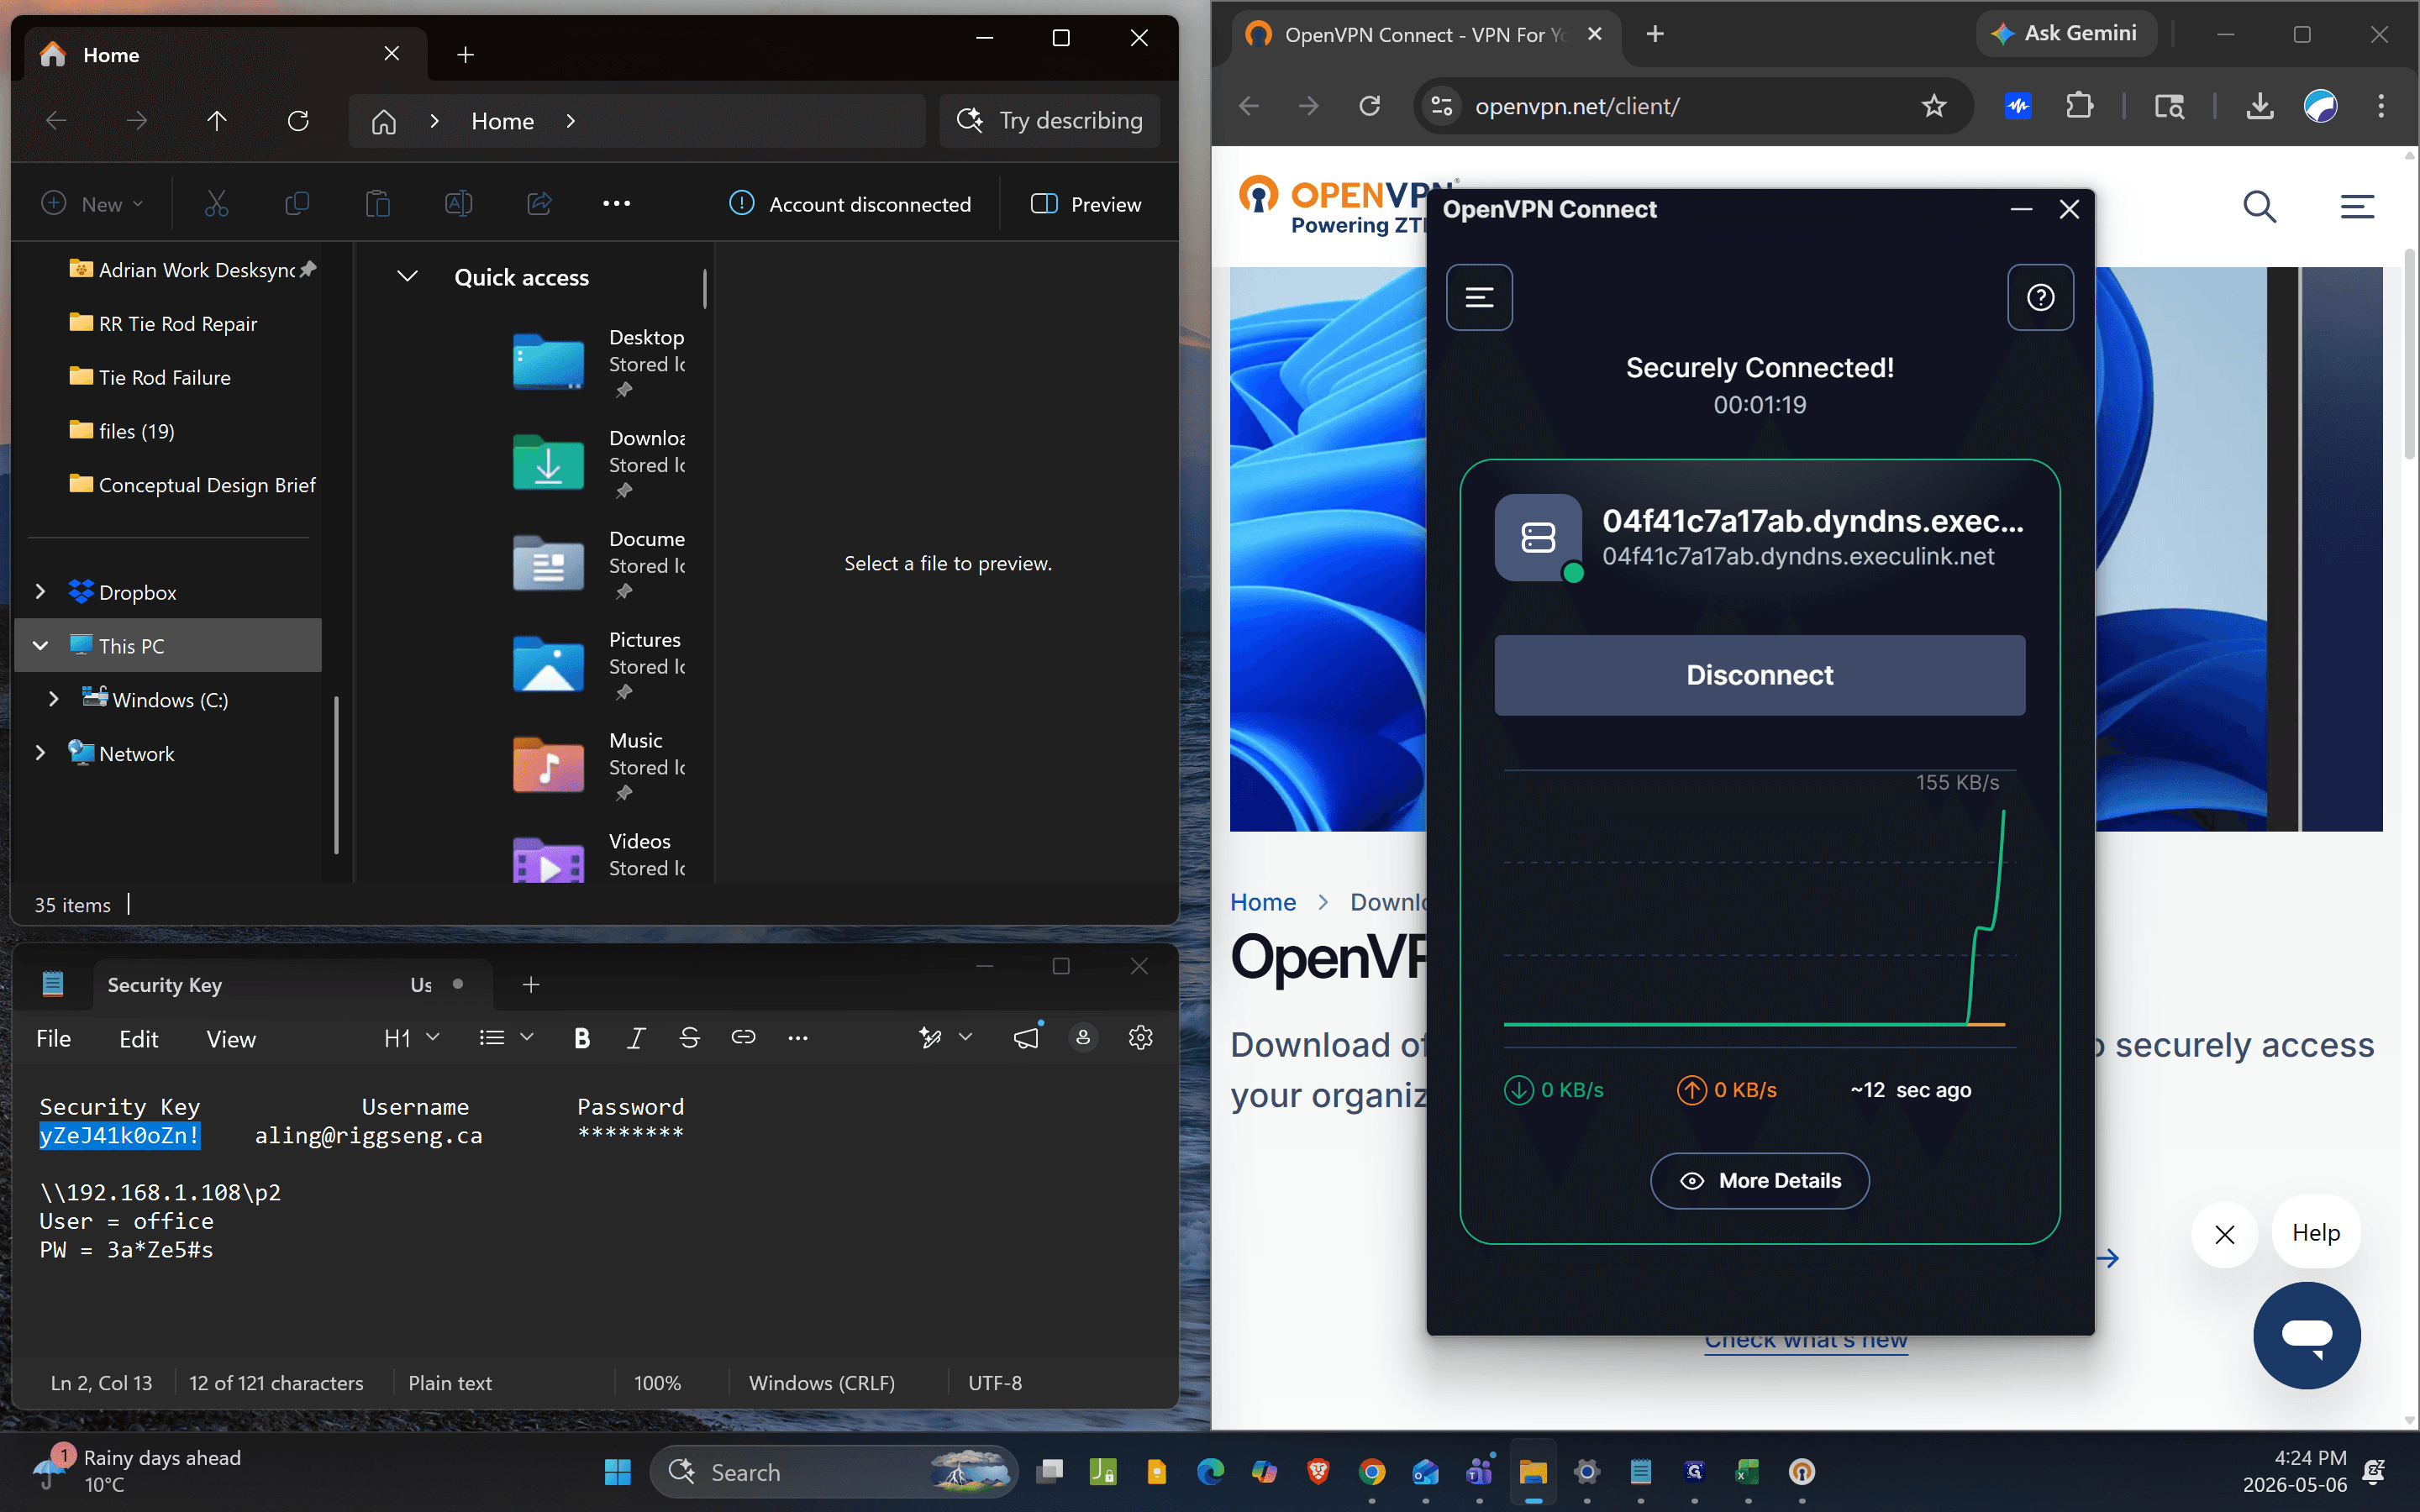Bookmark the page with the star icon
Screen dimensions: 2420x1512
click(1934, 106)
